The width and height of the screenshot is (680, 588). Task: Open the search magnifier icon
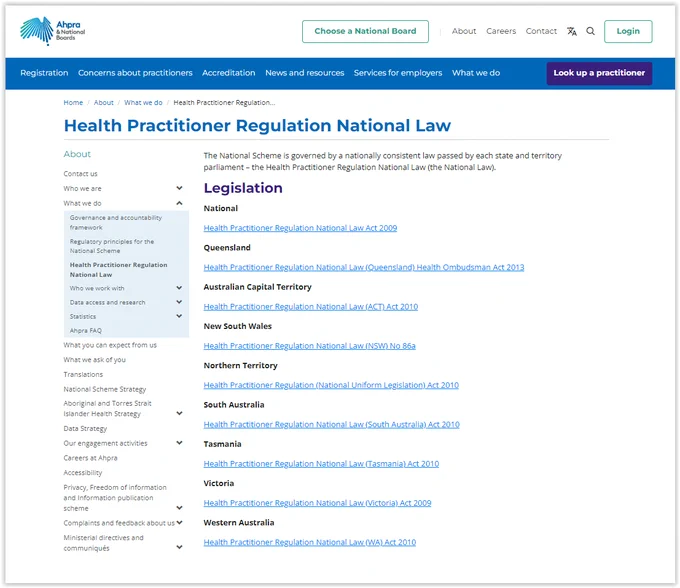click(590, 31)
